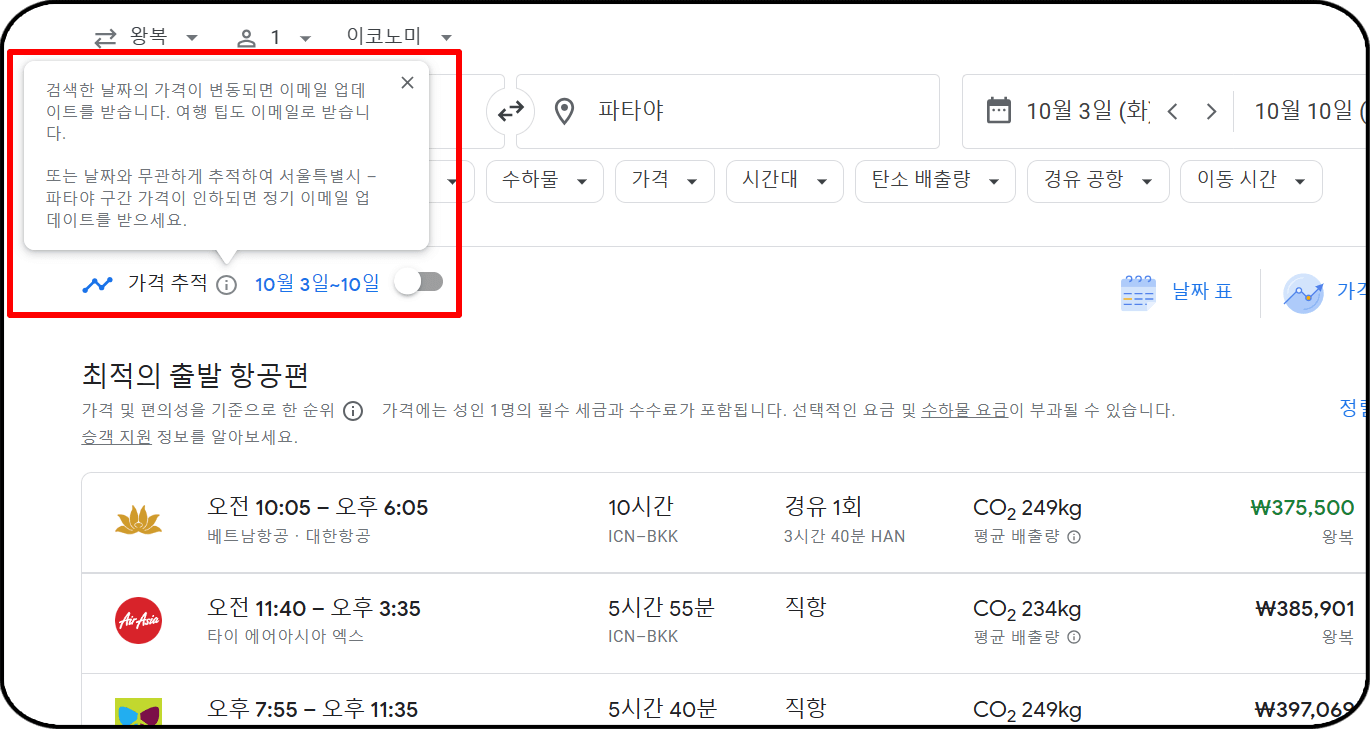The width and height of the screenshot is (1370, 729).
Task: Click the info icon next to 가격 추적
Action: [227, 284]
